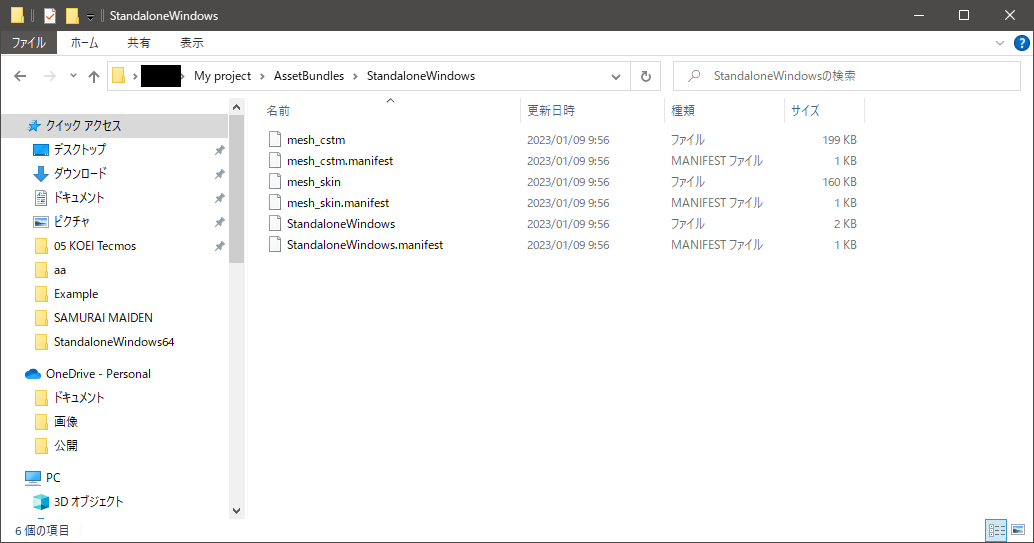This screenshot has width=1034, height=543.
Task: Open 公開 folder under OneDrive
Action: tap(65, 446)
